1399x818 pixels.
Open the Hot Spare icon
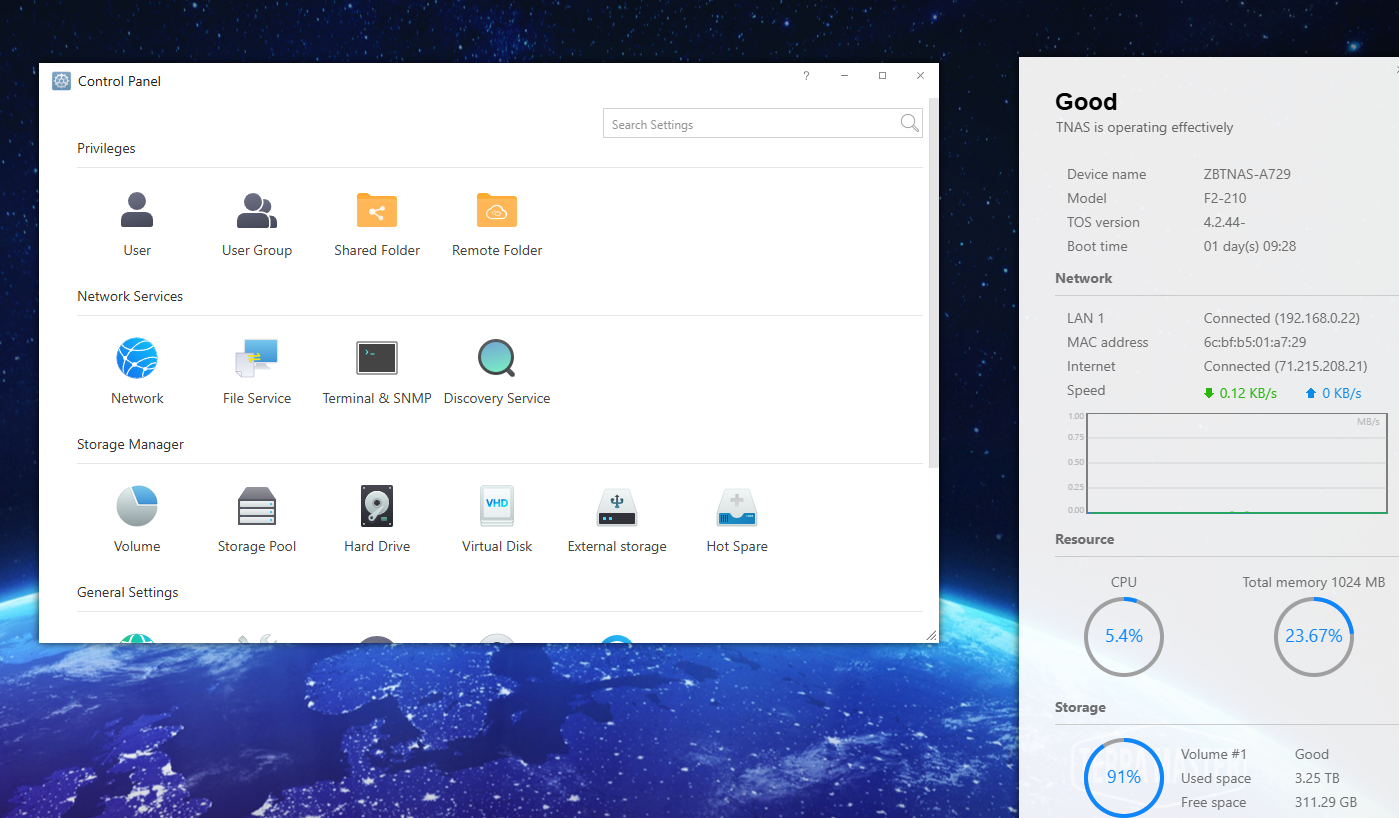pyautogui.click(x=737, y=507)
